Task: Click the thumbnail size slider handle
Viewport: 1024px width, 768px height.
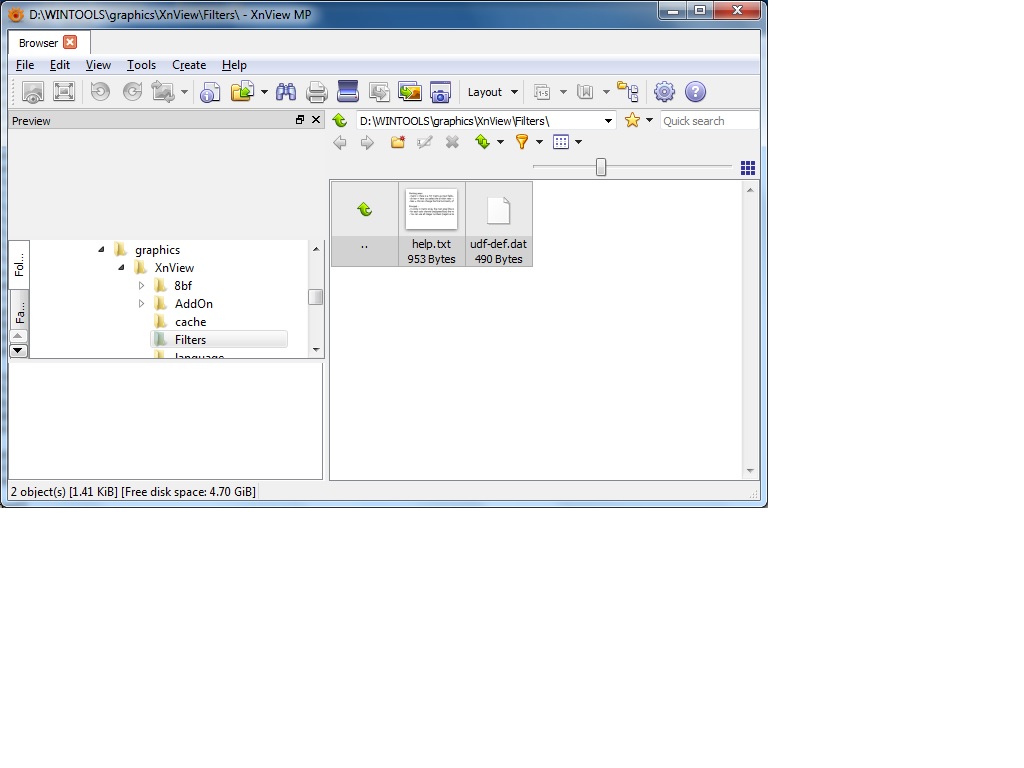Action: click(601, 167)
